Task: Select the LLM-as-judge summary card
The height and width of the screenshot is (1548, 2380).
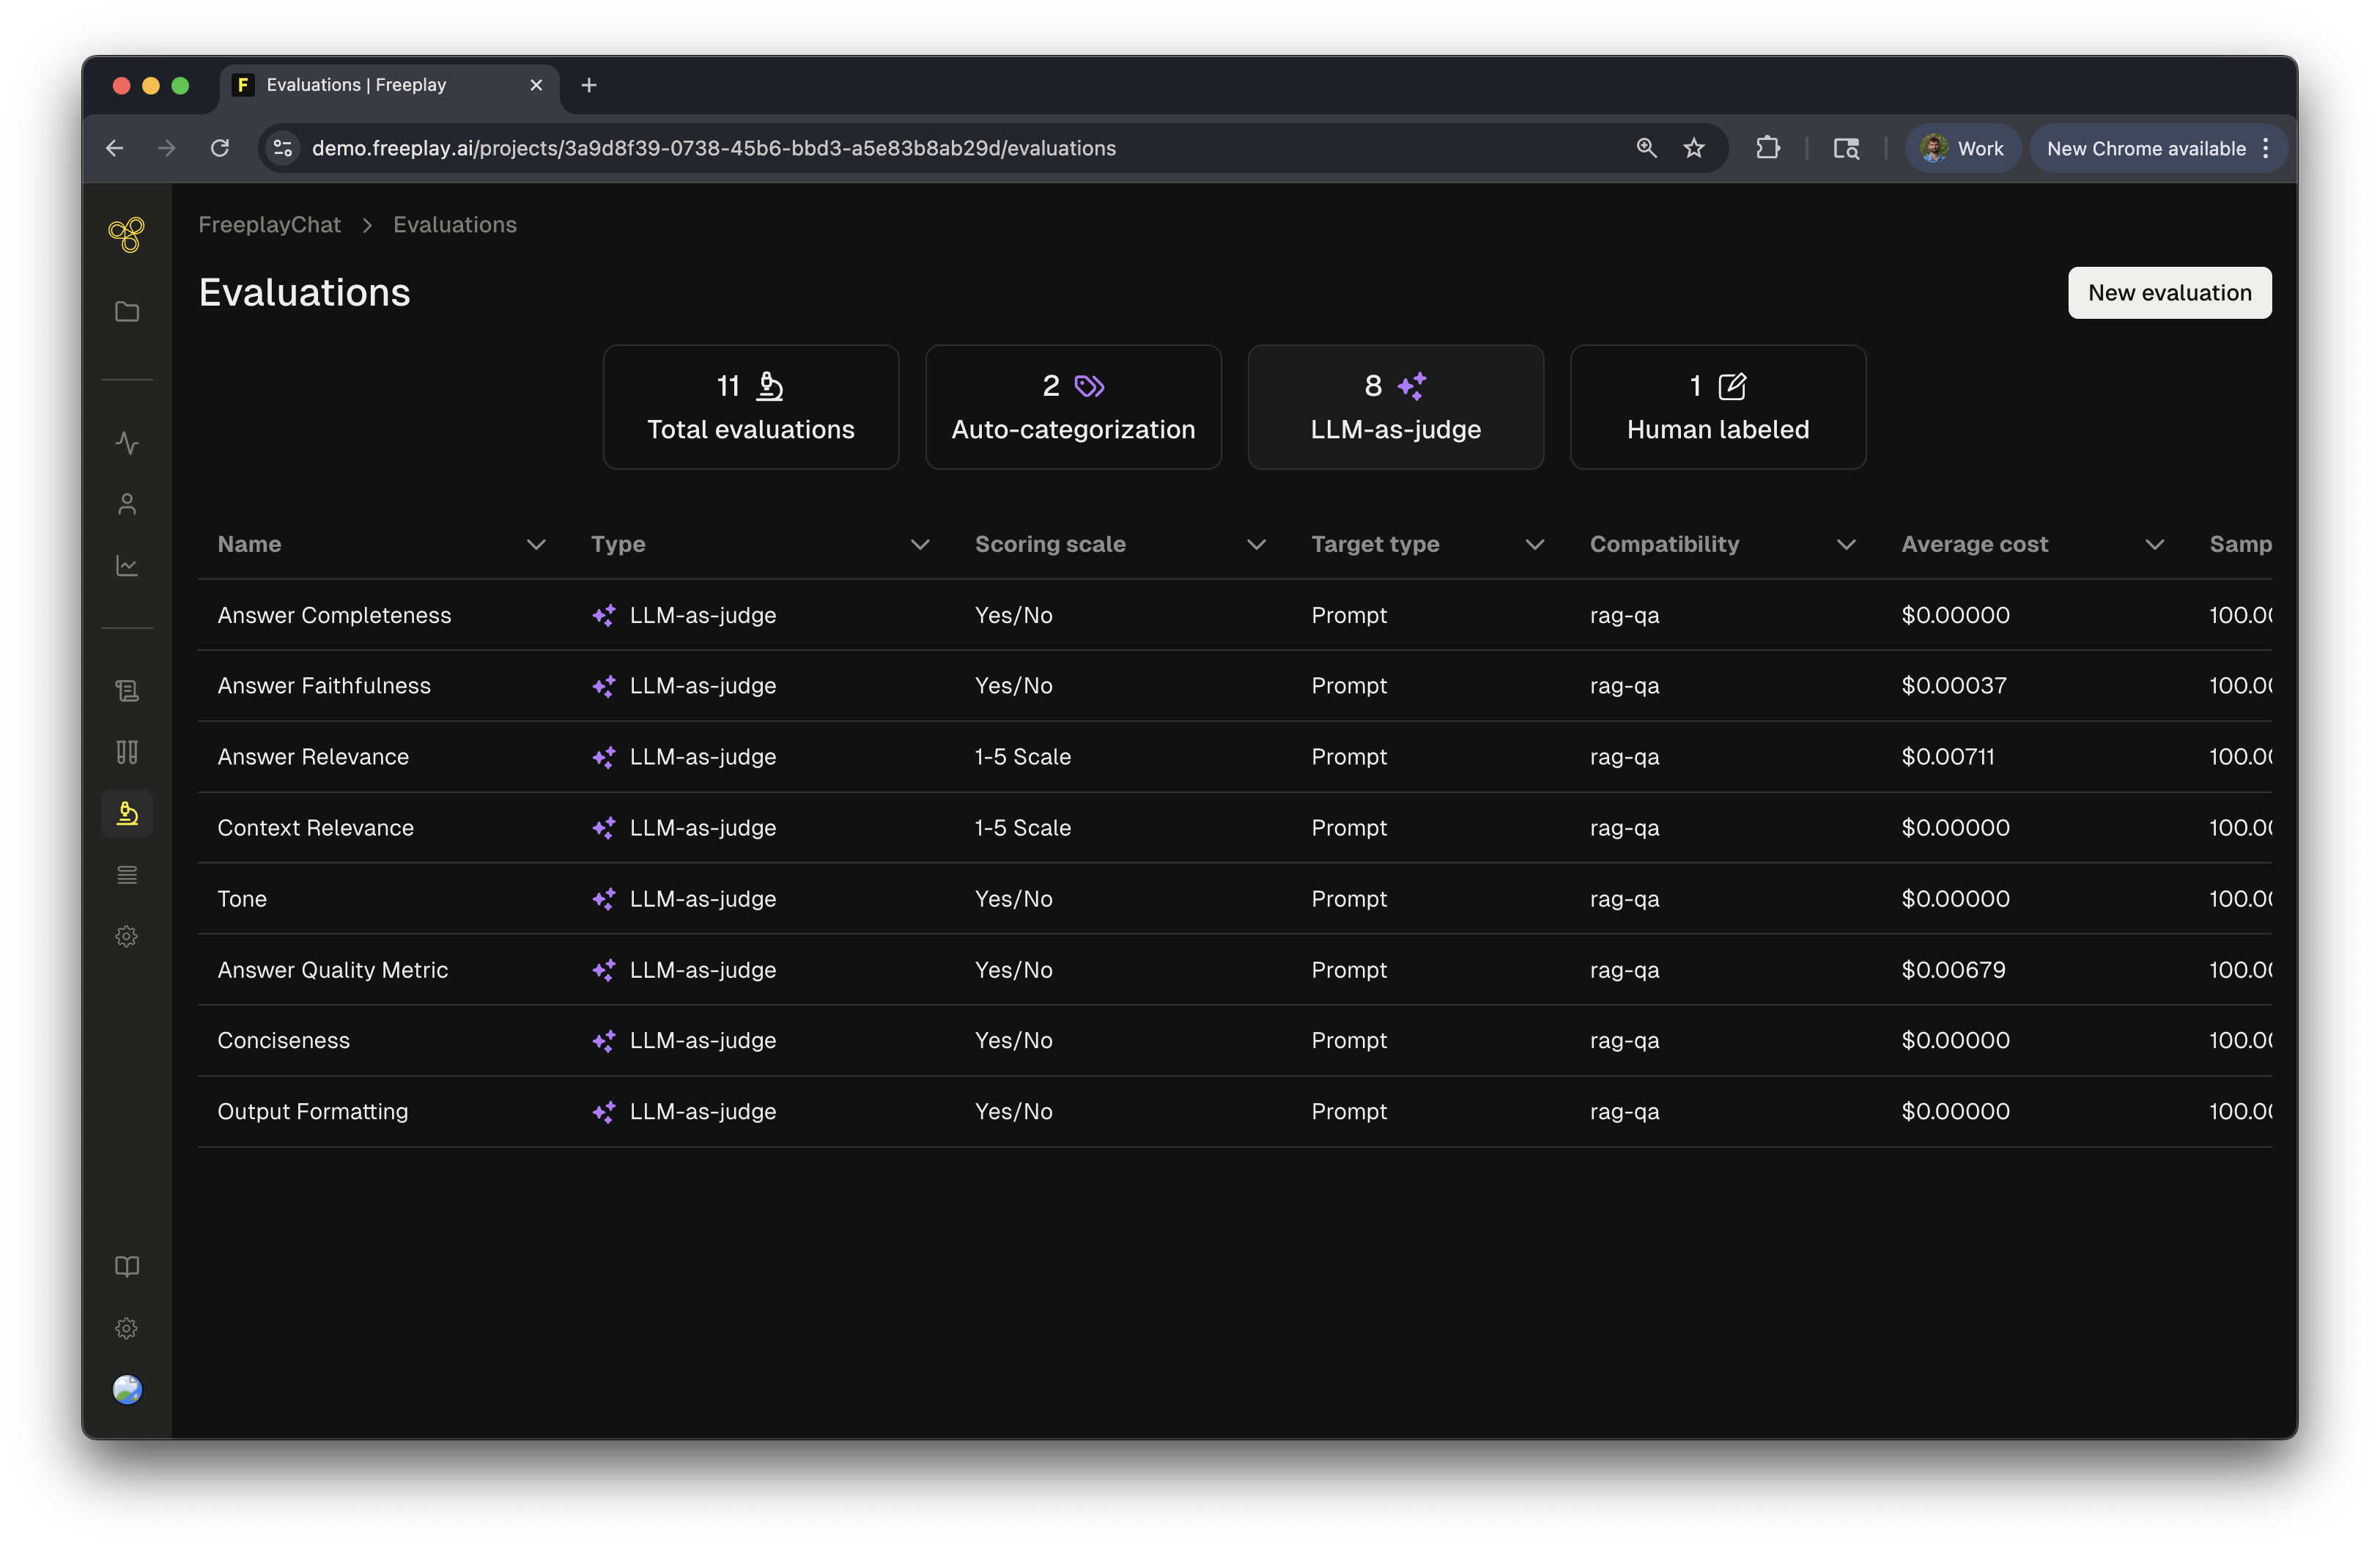Action: pyautogui.click(x=1395, y=407)
